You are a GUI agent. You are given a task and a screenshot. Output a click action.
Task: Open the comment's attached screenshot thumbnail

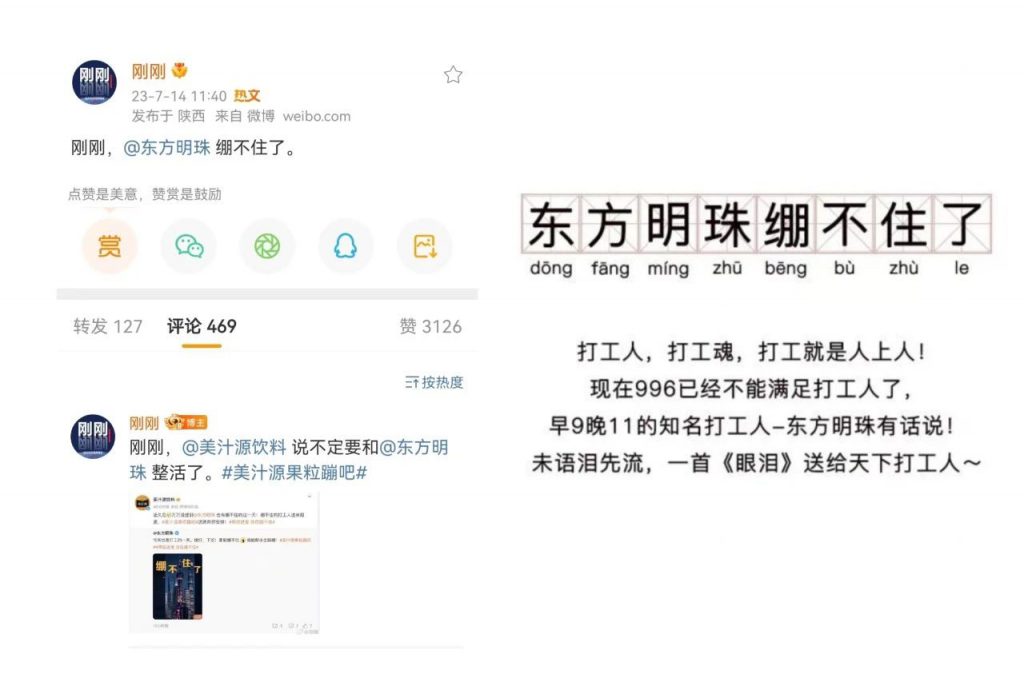224,563
